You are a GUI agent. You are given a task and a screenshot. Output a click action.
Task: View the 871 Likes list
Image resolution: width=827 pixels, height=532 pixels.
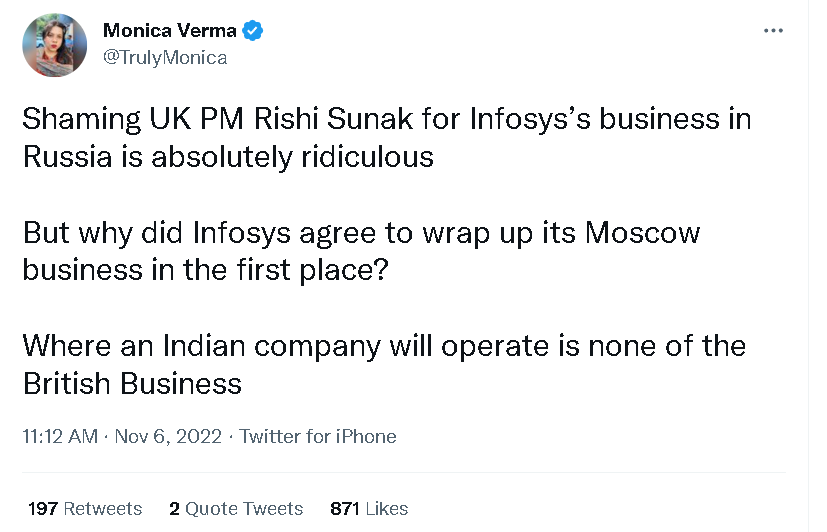[369, 509]
